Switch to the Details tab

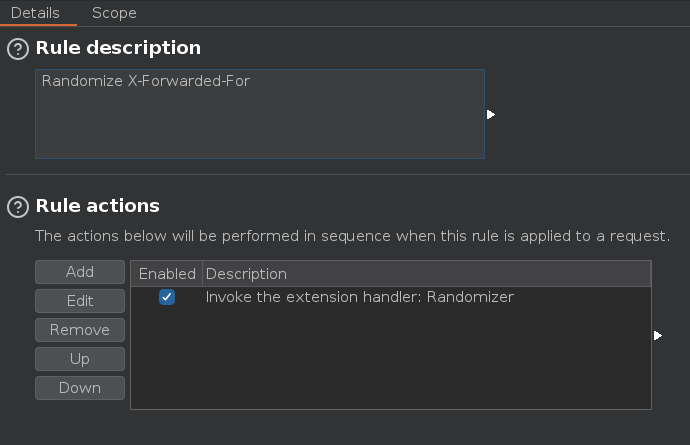click(35, 13)
